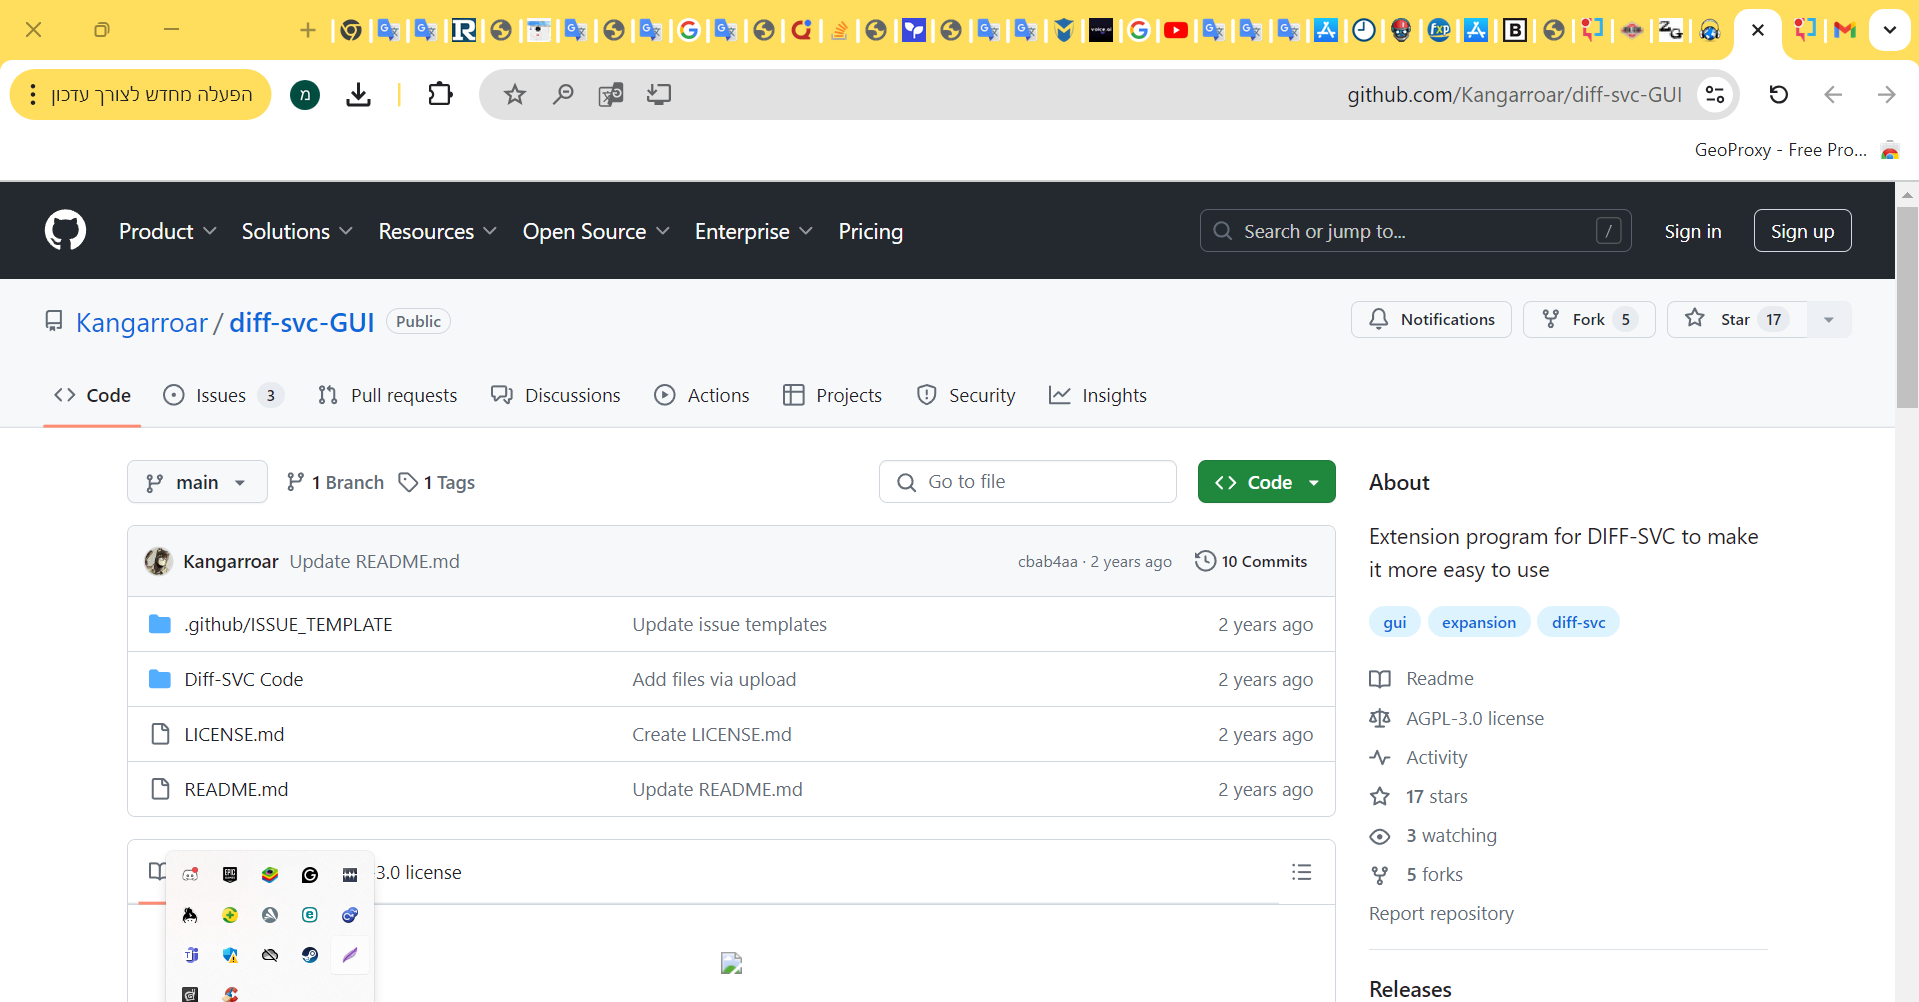Screen dimensions: 1919x1002
Task: Reload the page with the refresh icon
Action: point(1778,94)
